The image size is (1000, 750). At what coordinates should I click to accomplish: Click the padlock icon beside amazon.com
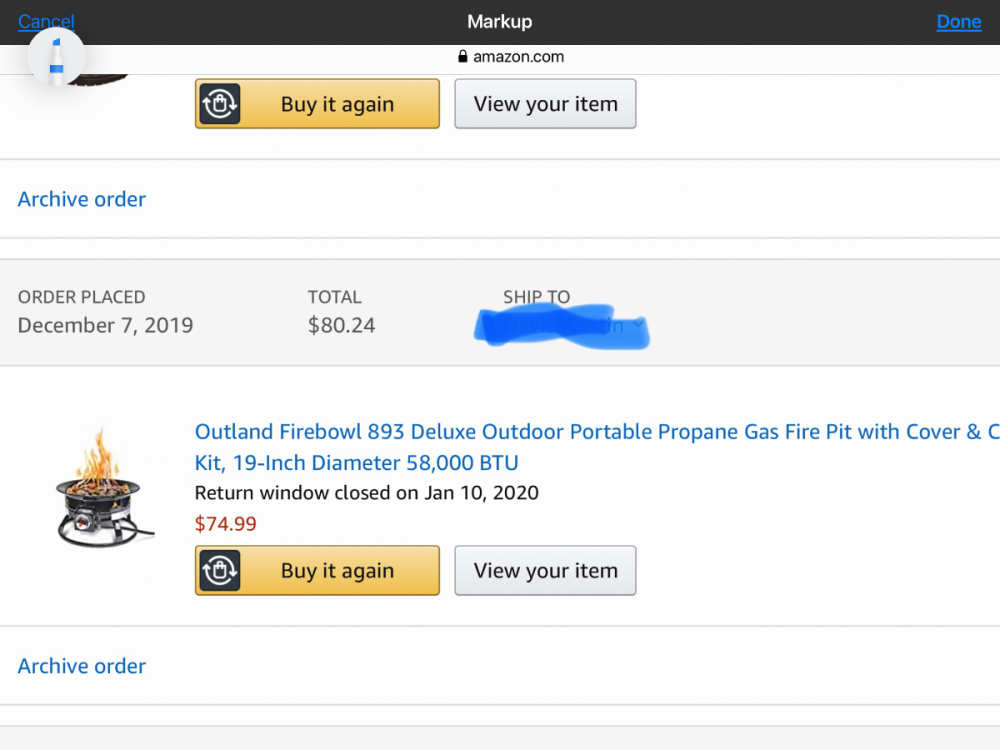[462, 57]
